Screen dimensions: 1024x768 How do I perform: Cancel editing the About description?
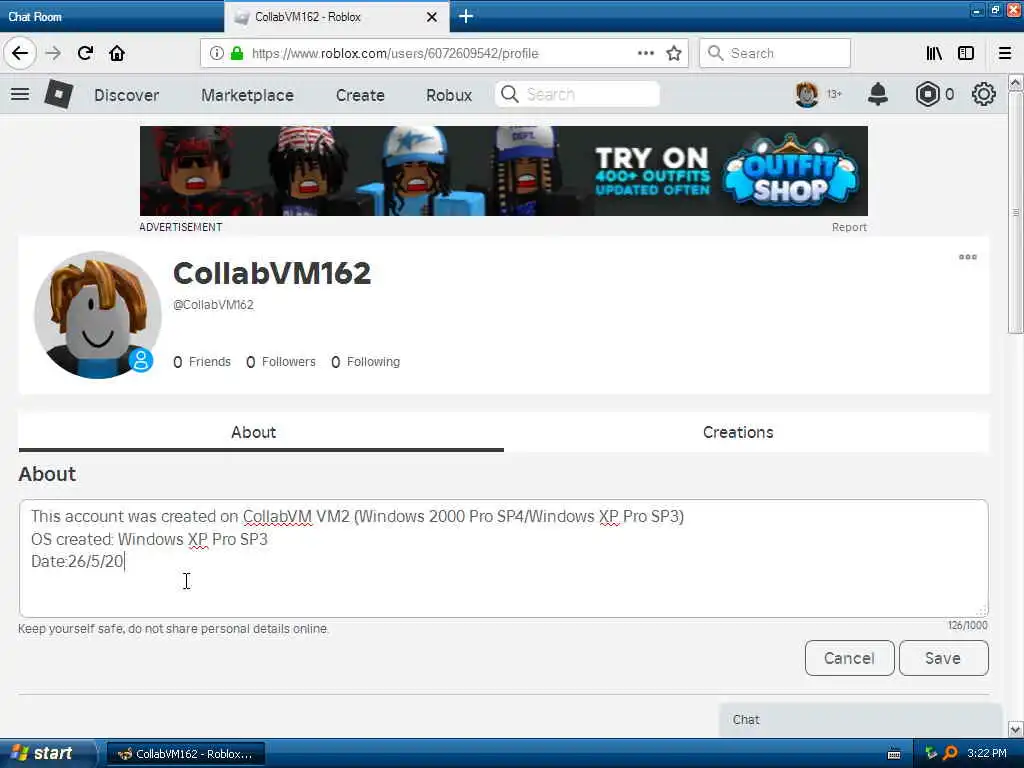point(849,658)
